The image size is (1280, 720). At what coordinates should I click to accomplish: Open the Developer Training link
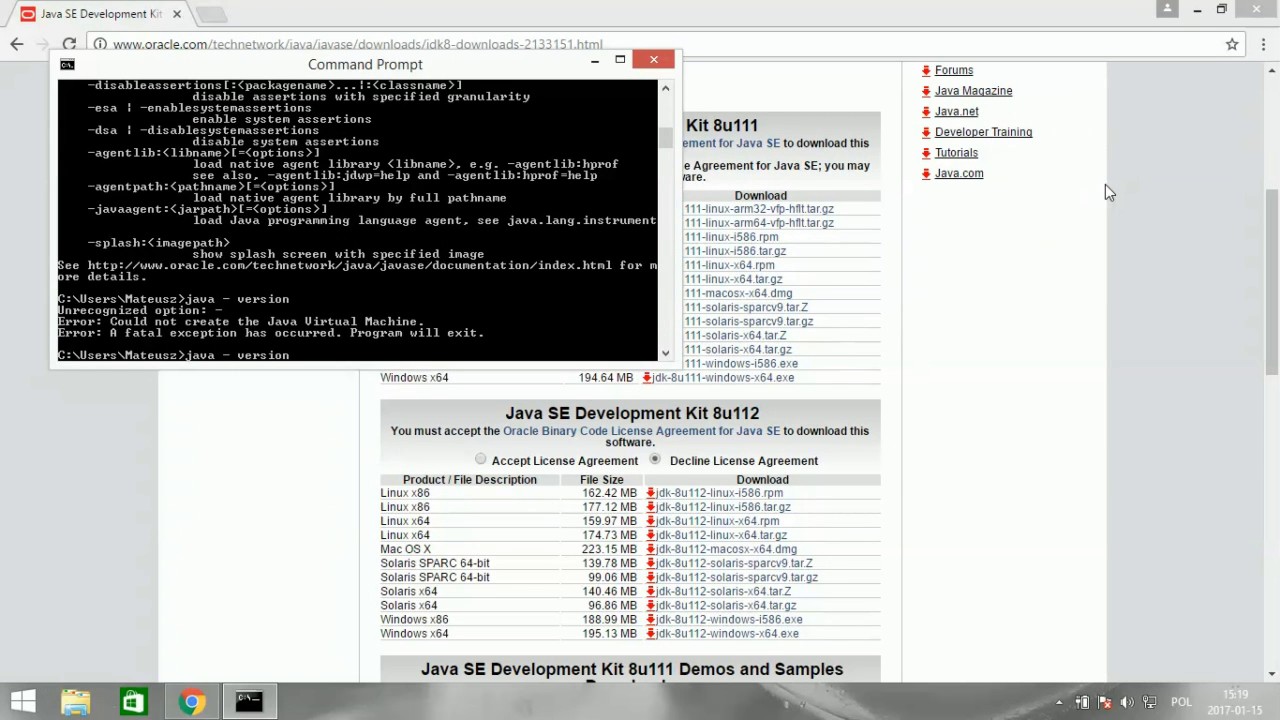(x=983, y=132)
